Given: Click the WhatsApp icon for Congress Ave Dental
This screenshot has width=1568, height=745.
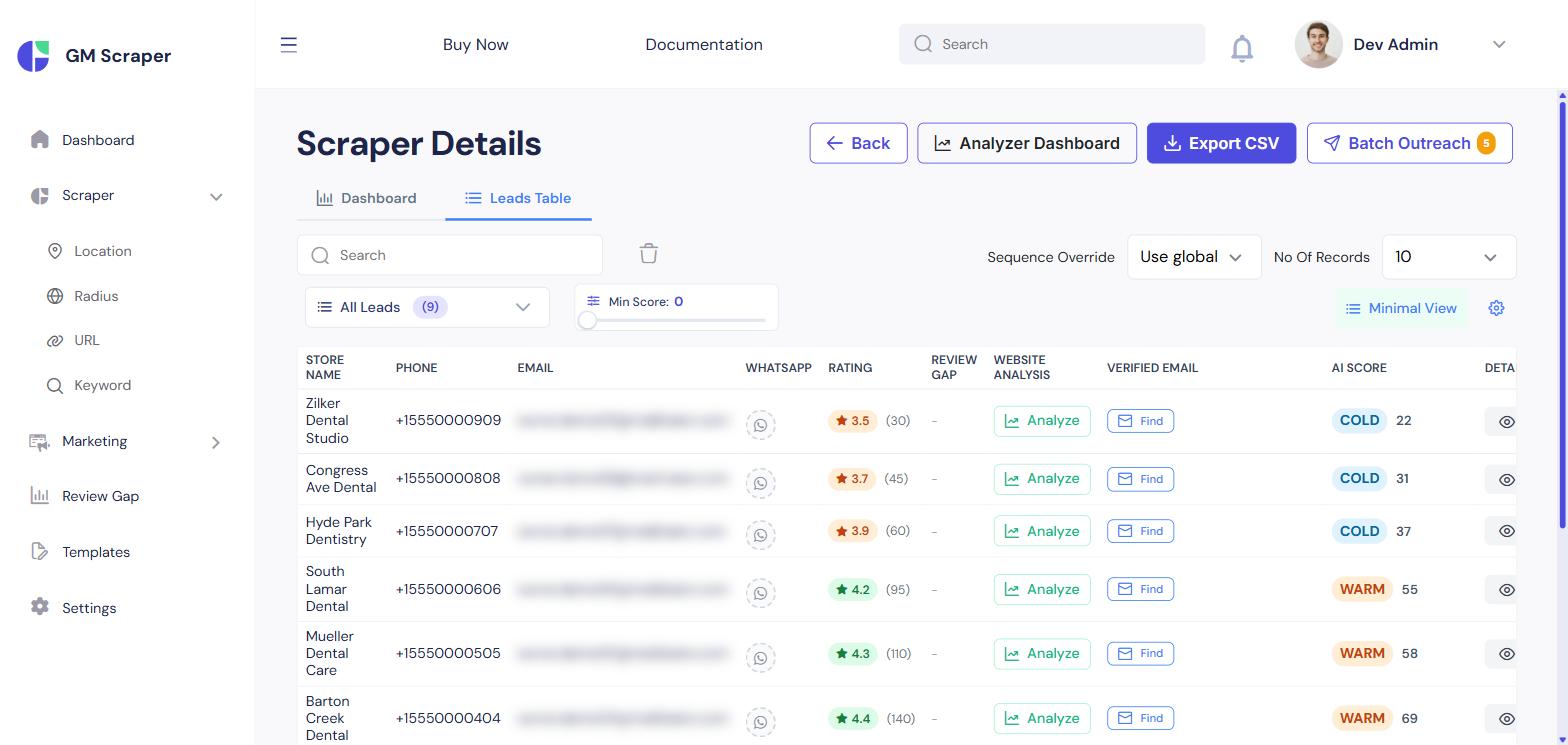Looking at the screenshot, I should (761, 483).
